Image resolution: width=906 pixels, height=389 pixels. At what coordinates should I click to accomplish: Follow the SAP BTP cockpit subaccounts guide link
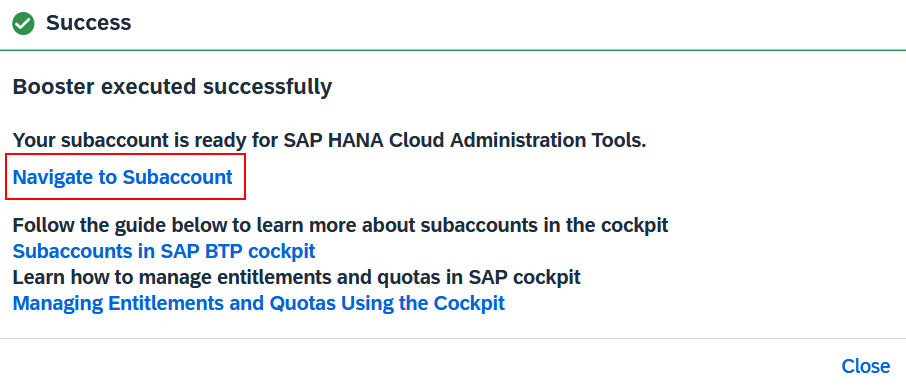pos(164,251)
